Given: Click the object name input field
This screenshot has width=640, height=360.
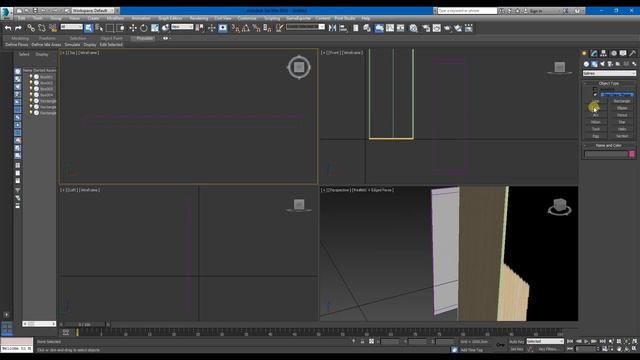Looking at the screenshot, I should click(606, 154).
